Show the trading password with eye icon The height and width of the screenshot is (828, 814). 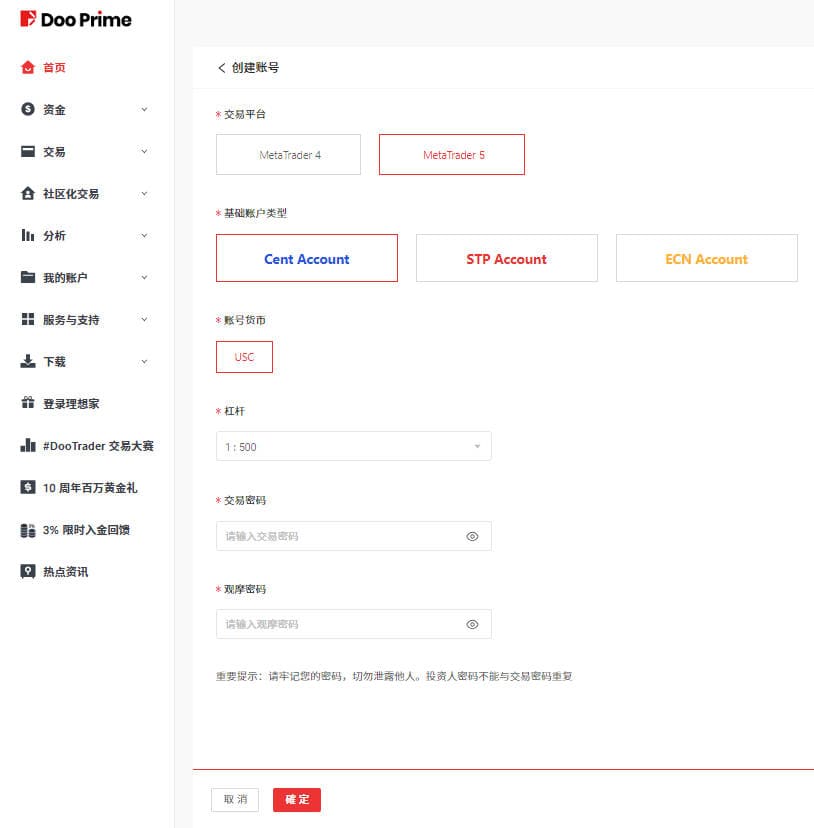[472, 537]
